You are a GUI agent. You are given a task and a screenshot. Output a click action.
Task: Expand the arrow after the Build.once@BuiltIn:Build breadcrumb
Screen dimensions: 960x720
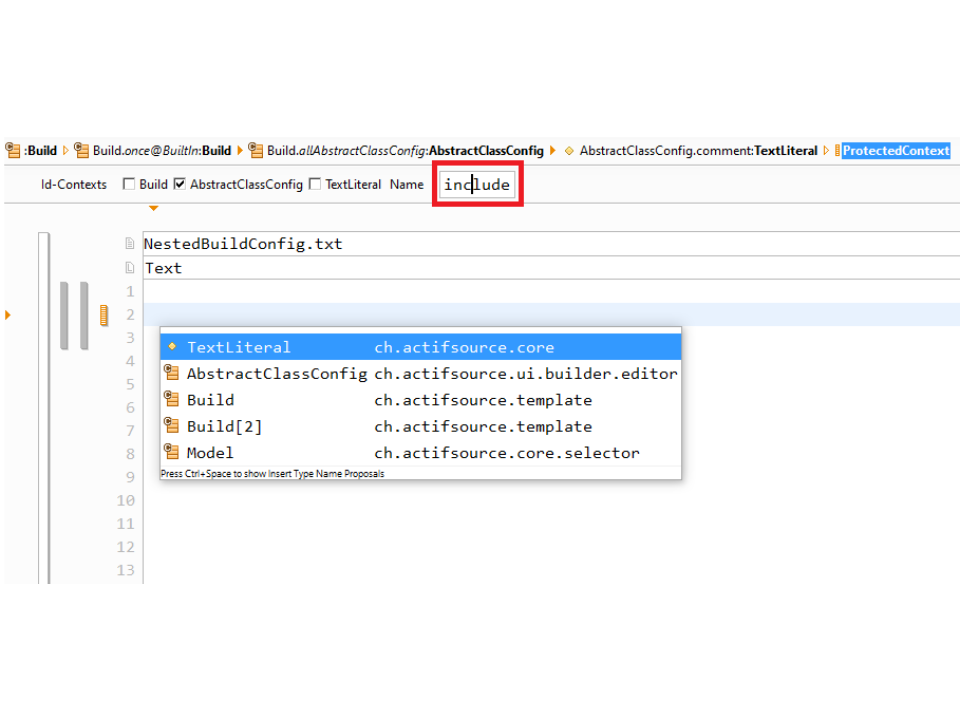(240, 151)
